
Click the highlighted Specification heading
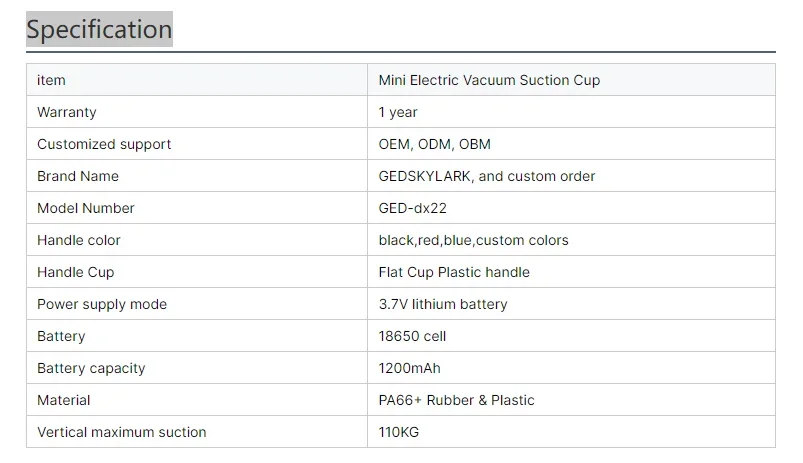pyautogui.click(x=99, y=30)
